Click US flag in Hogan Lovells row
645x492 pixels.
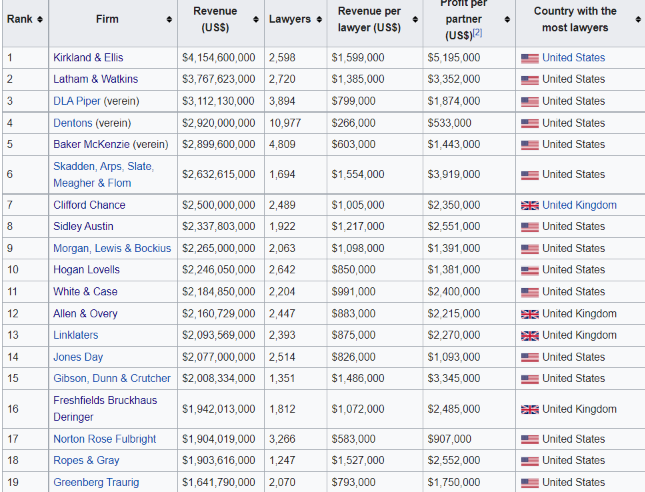pyautogui.click(x=530, y=271)
